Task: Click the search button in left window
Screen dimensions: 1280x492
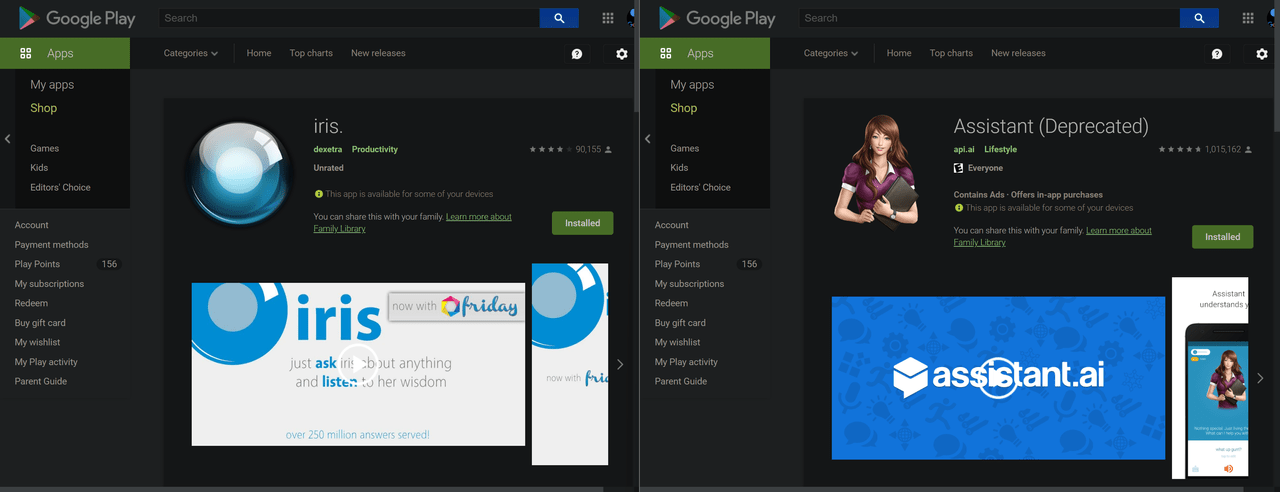Action: click(x=559, y=18)
